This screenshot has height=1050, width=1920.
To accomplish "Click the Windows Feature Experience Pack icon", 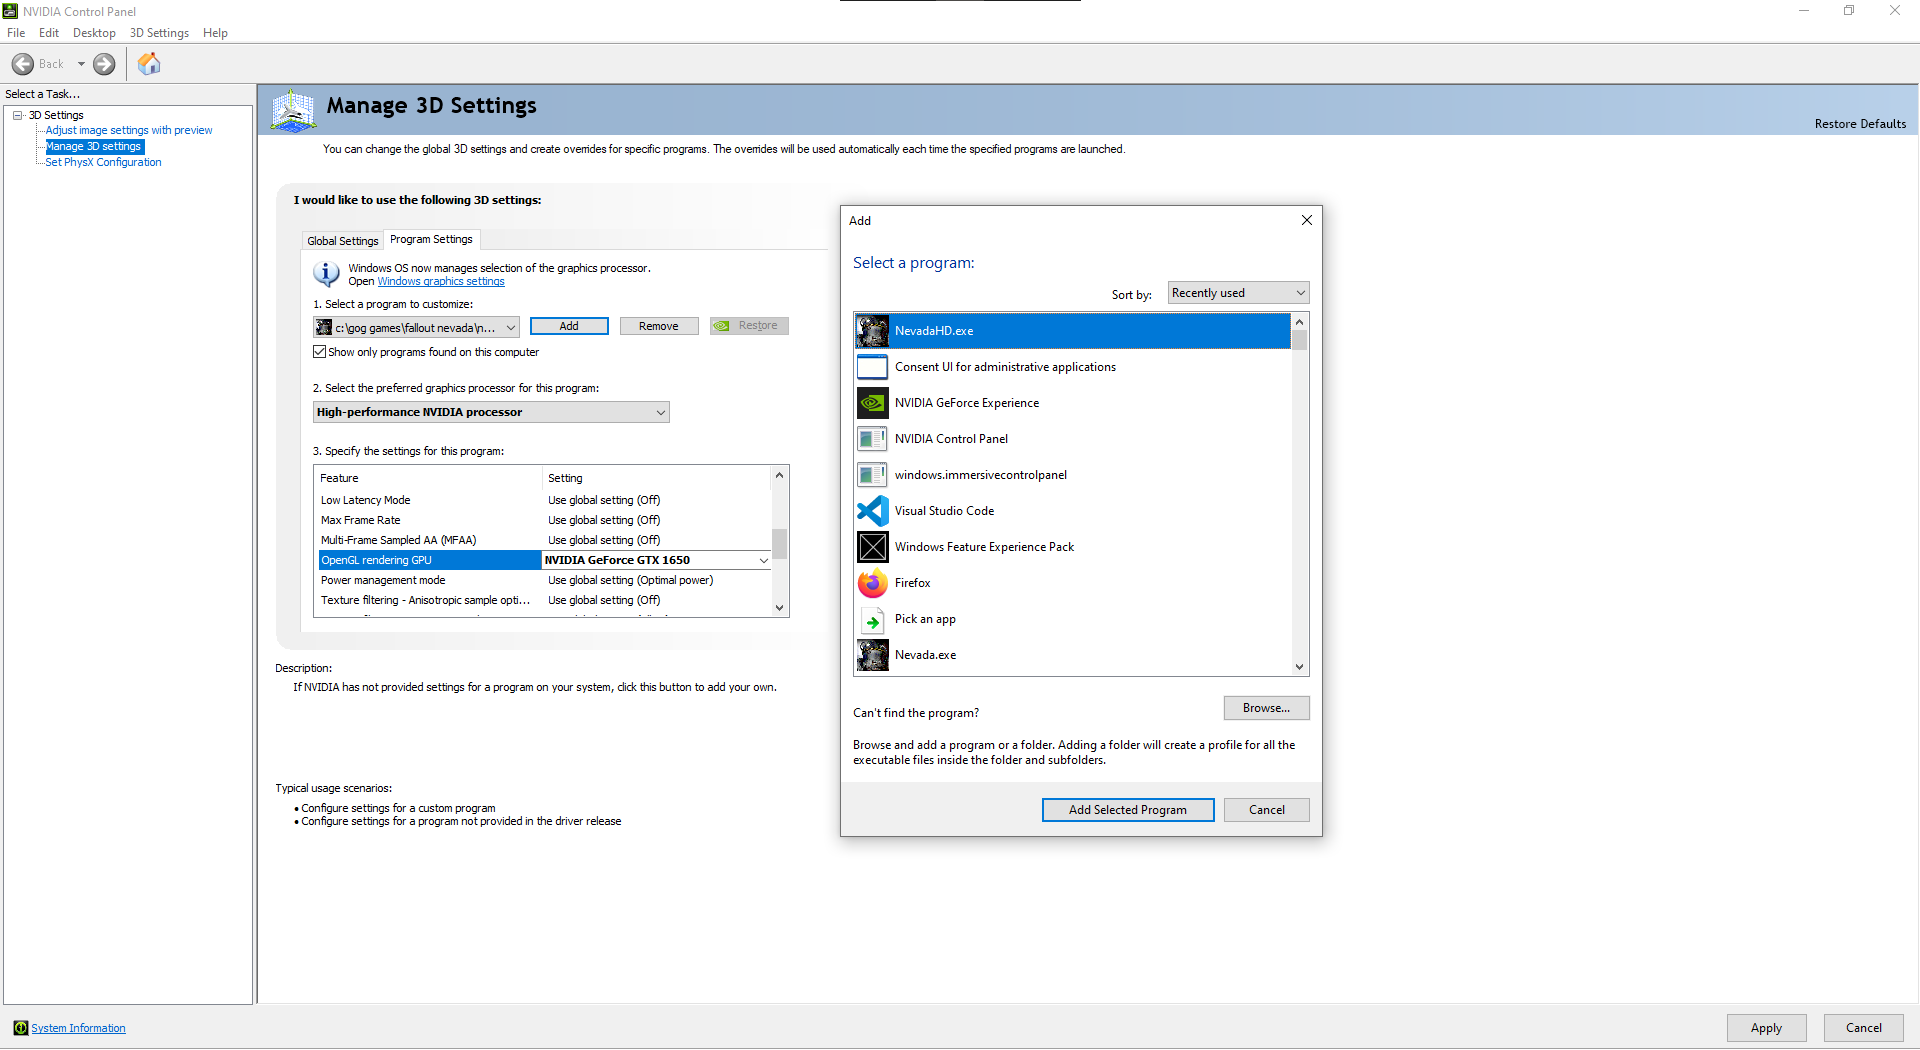I will [x=872, y=547].
